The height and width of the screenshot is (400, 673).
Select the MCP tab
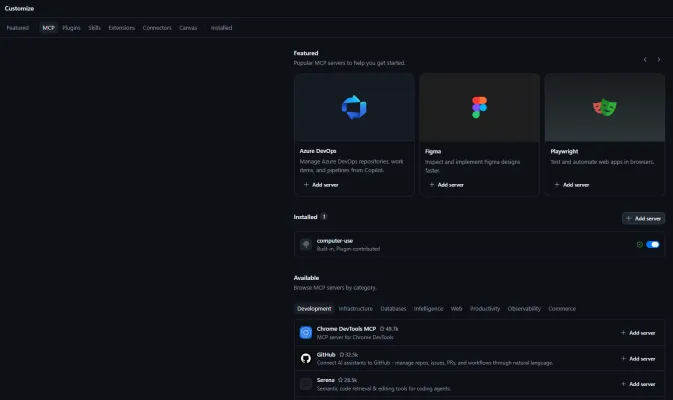49,28
